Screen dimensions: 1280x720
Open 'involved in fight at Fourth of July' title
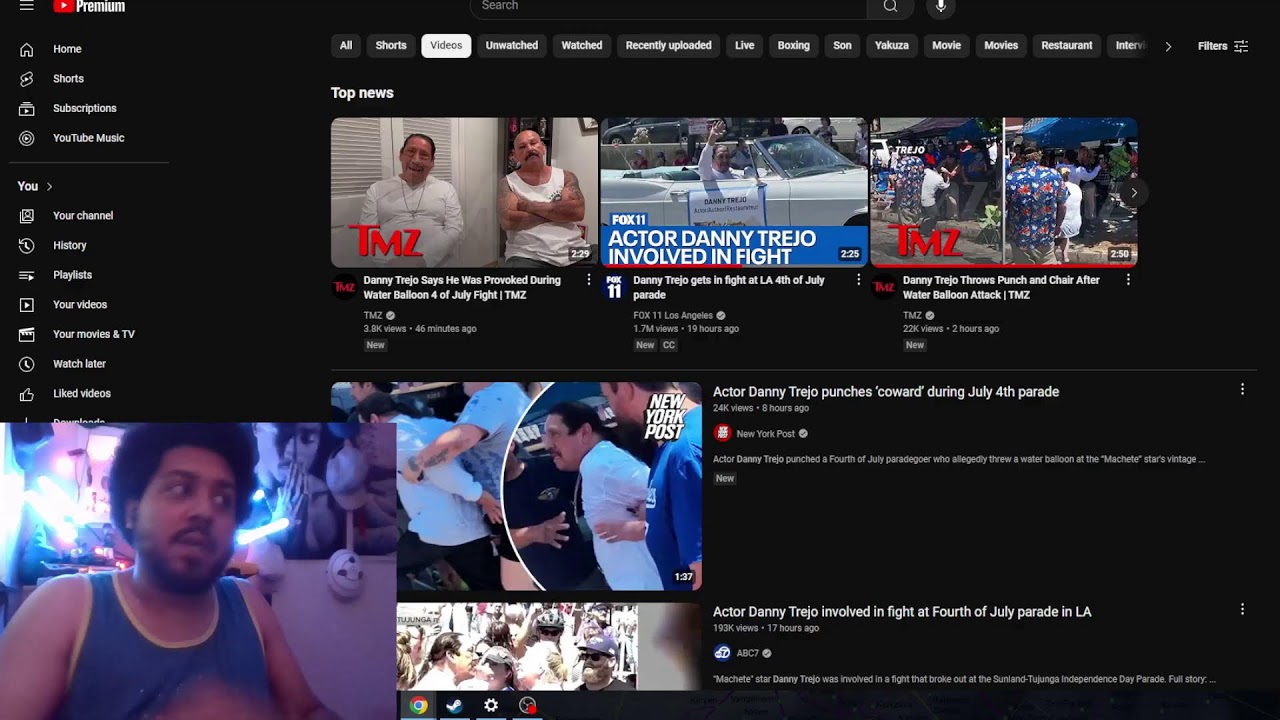902,612
